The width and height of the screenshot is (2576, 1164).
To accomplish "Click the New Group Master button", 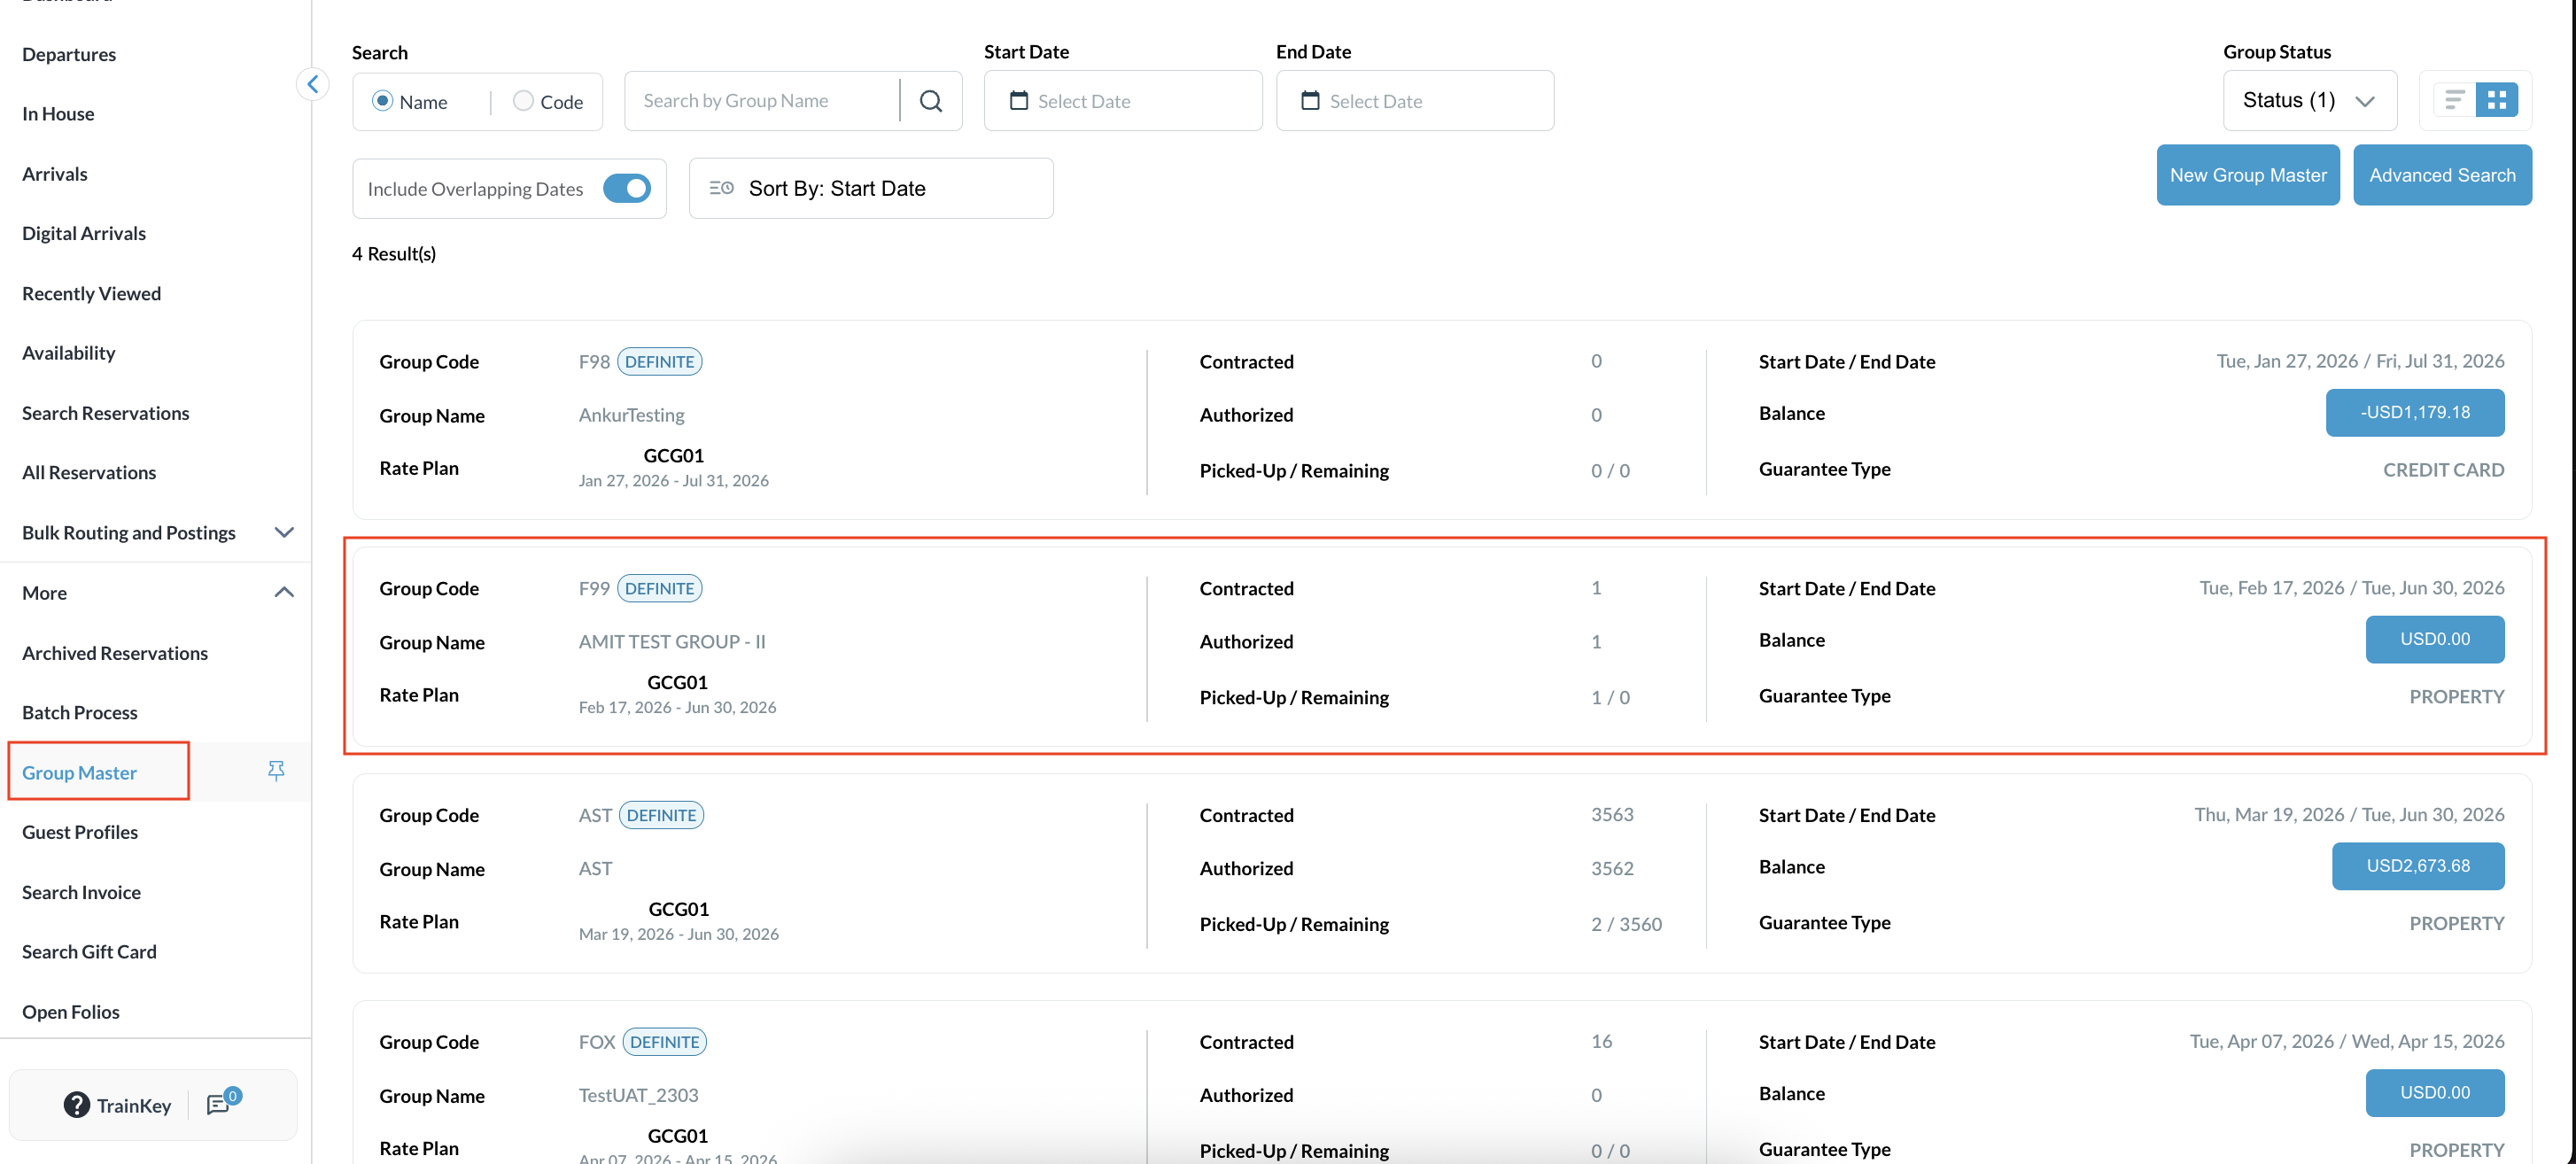I will coord(2248,175).
